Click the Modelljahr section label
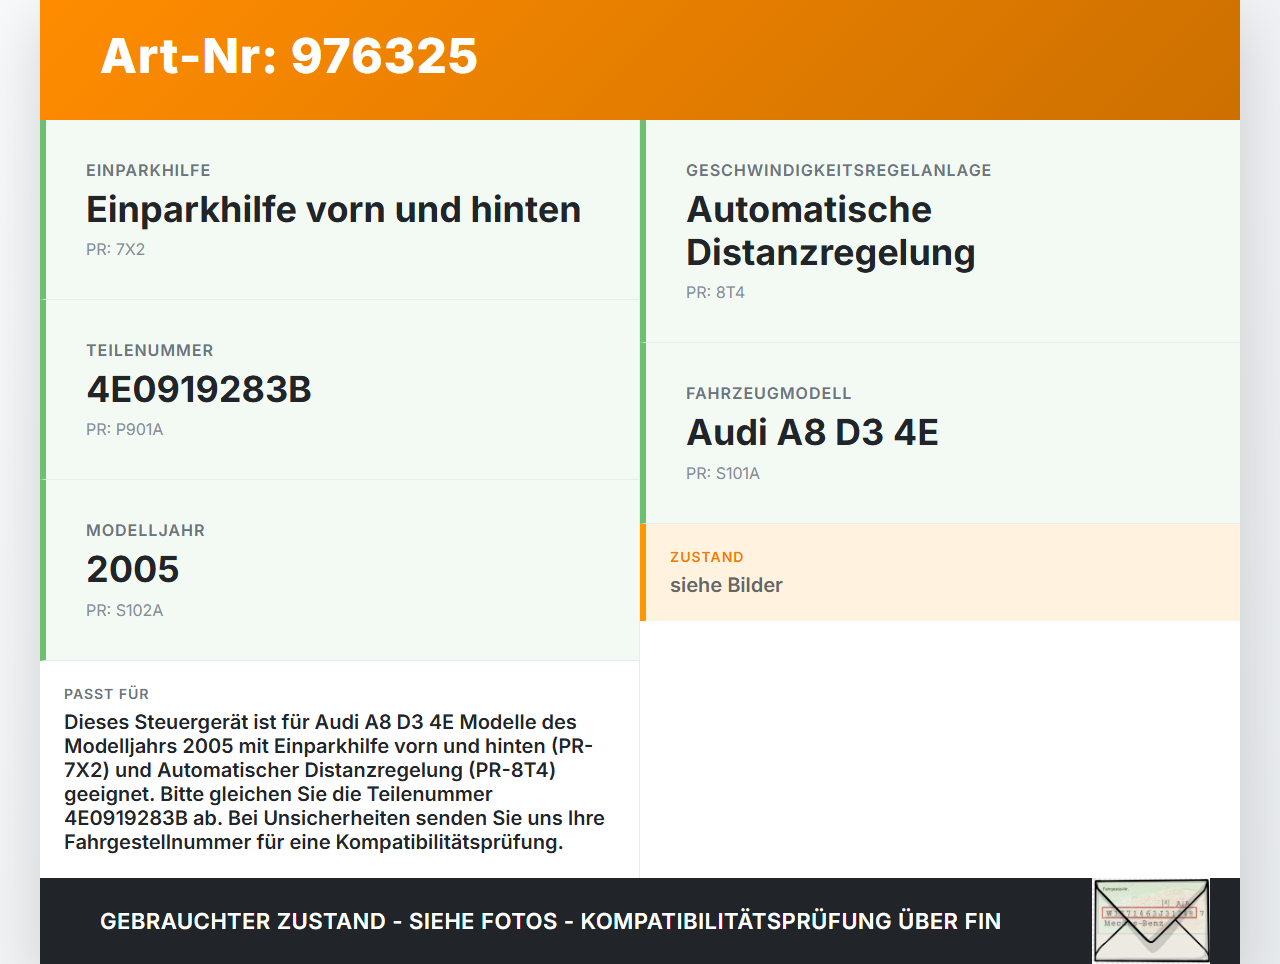The height and width of the screenshot is (964, 1280). click(145, 530)
